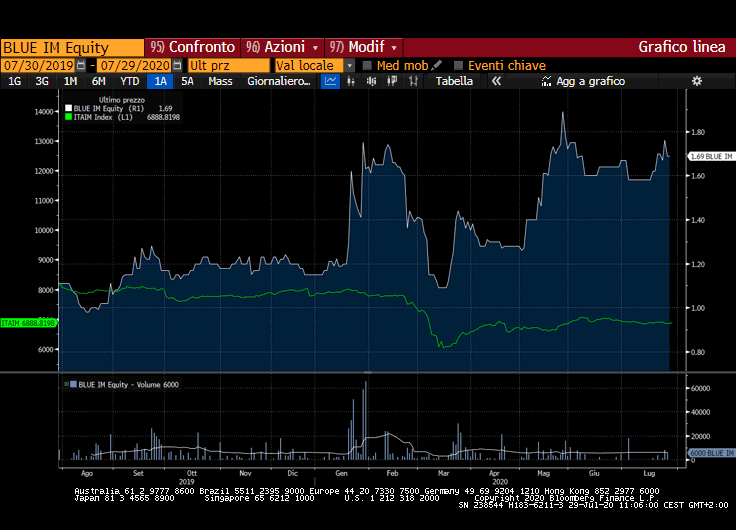This screenshot has width=736, height=530.
Task: Open the end date calendar picker
Action: (179, 65)
